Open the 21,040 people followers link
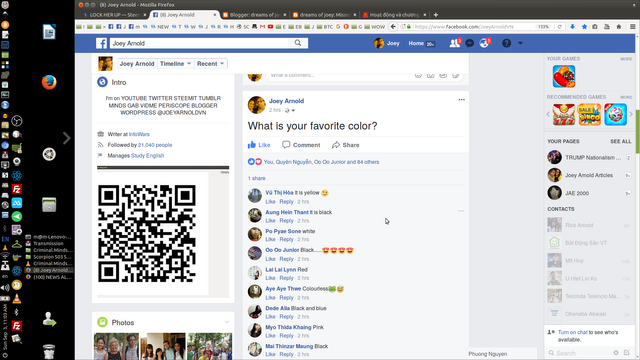 coord(155,145)
